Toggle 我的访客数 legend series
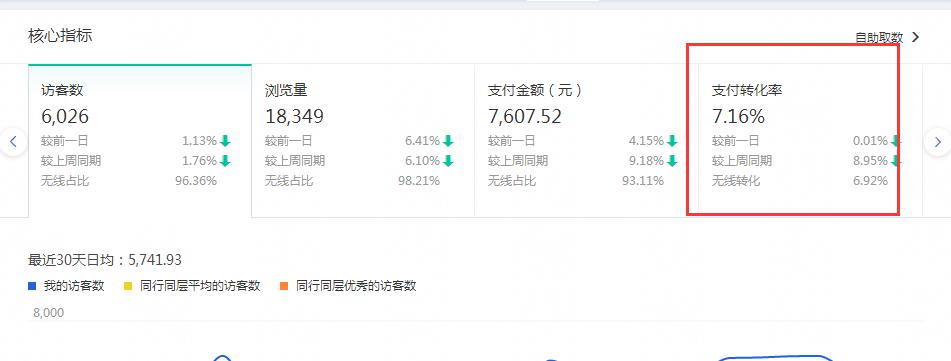The height and width of the screenshot is (361, 951). pyautogui.click(x=67, y=286)
